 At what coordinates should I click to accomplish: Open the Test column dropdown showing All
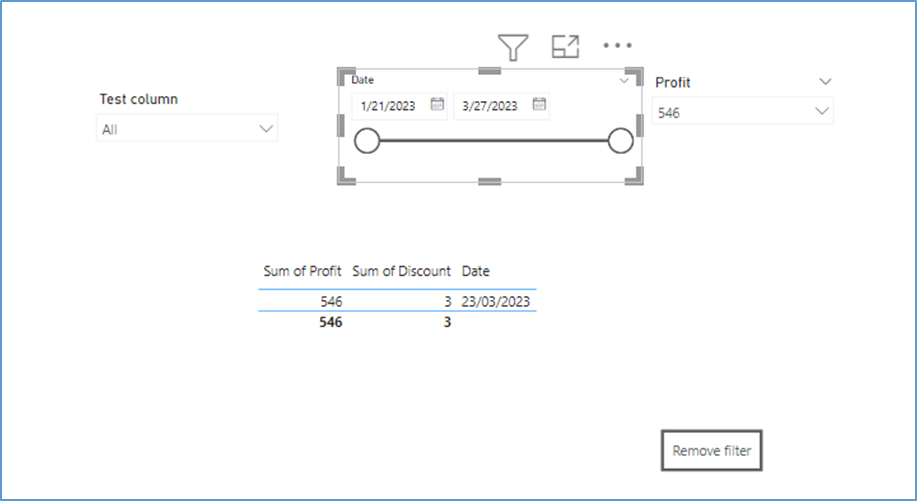pos(187,129)
